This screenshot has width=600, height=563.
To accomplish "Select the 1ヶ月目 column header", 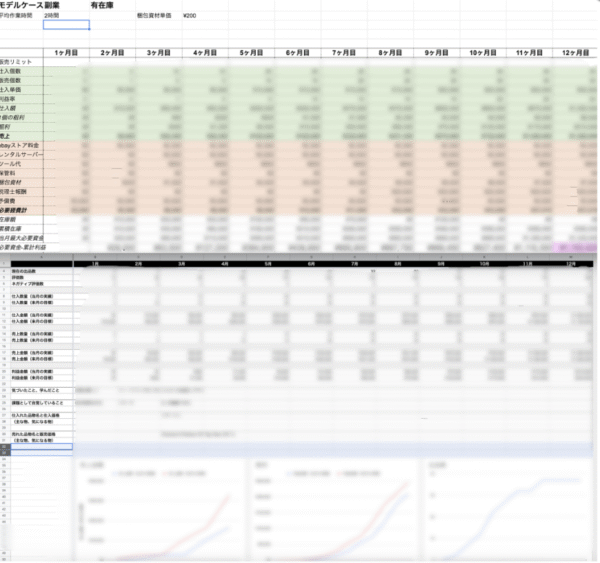I will tap(67, 52).
